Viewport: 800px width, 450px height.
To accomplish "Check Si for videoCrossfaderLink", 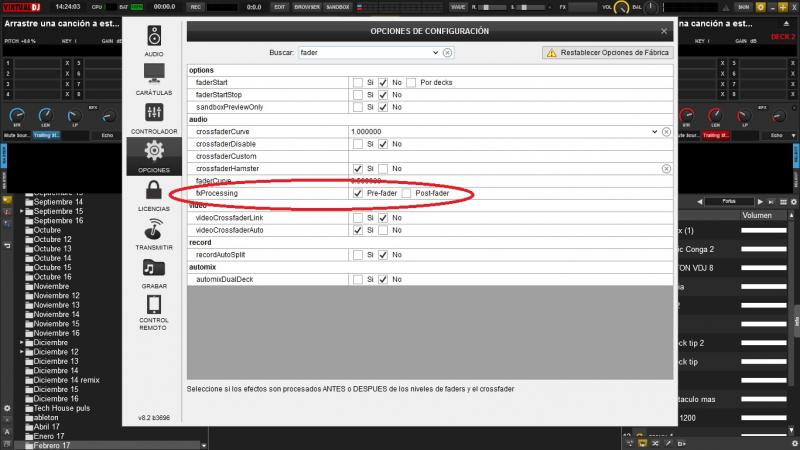I will click(x=358, y=218).
